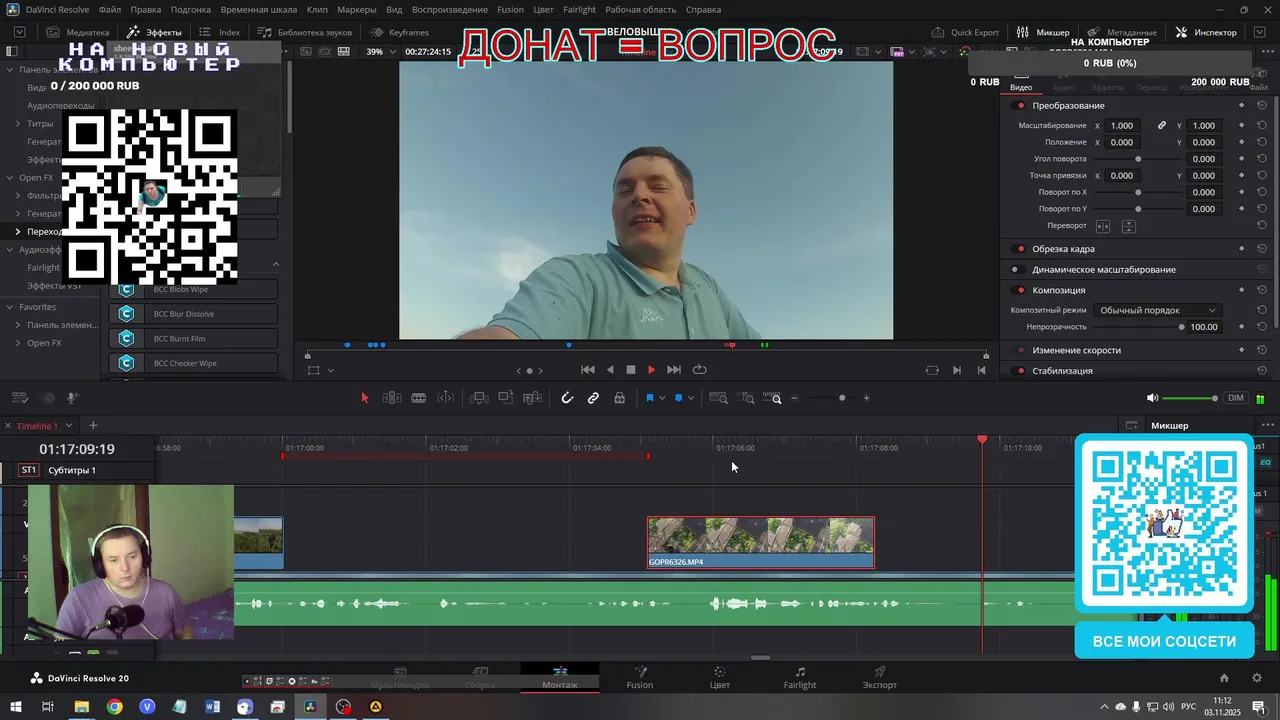Open the Fusion menu in menu bar
The width and height of the screenshot is (1280, 720).
tap(510, 10)
